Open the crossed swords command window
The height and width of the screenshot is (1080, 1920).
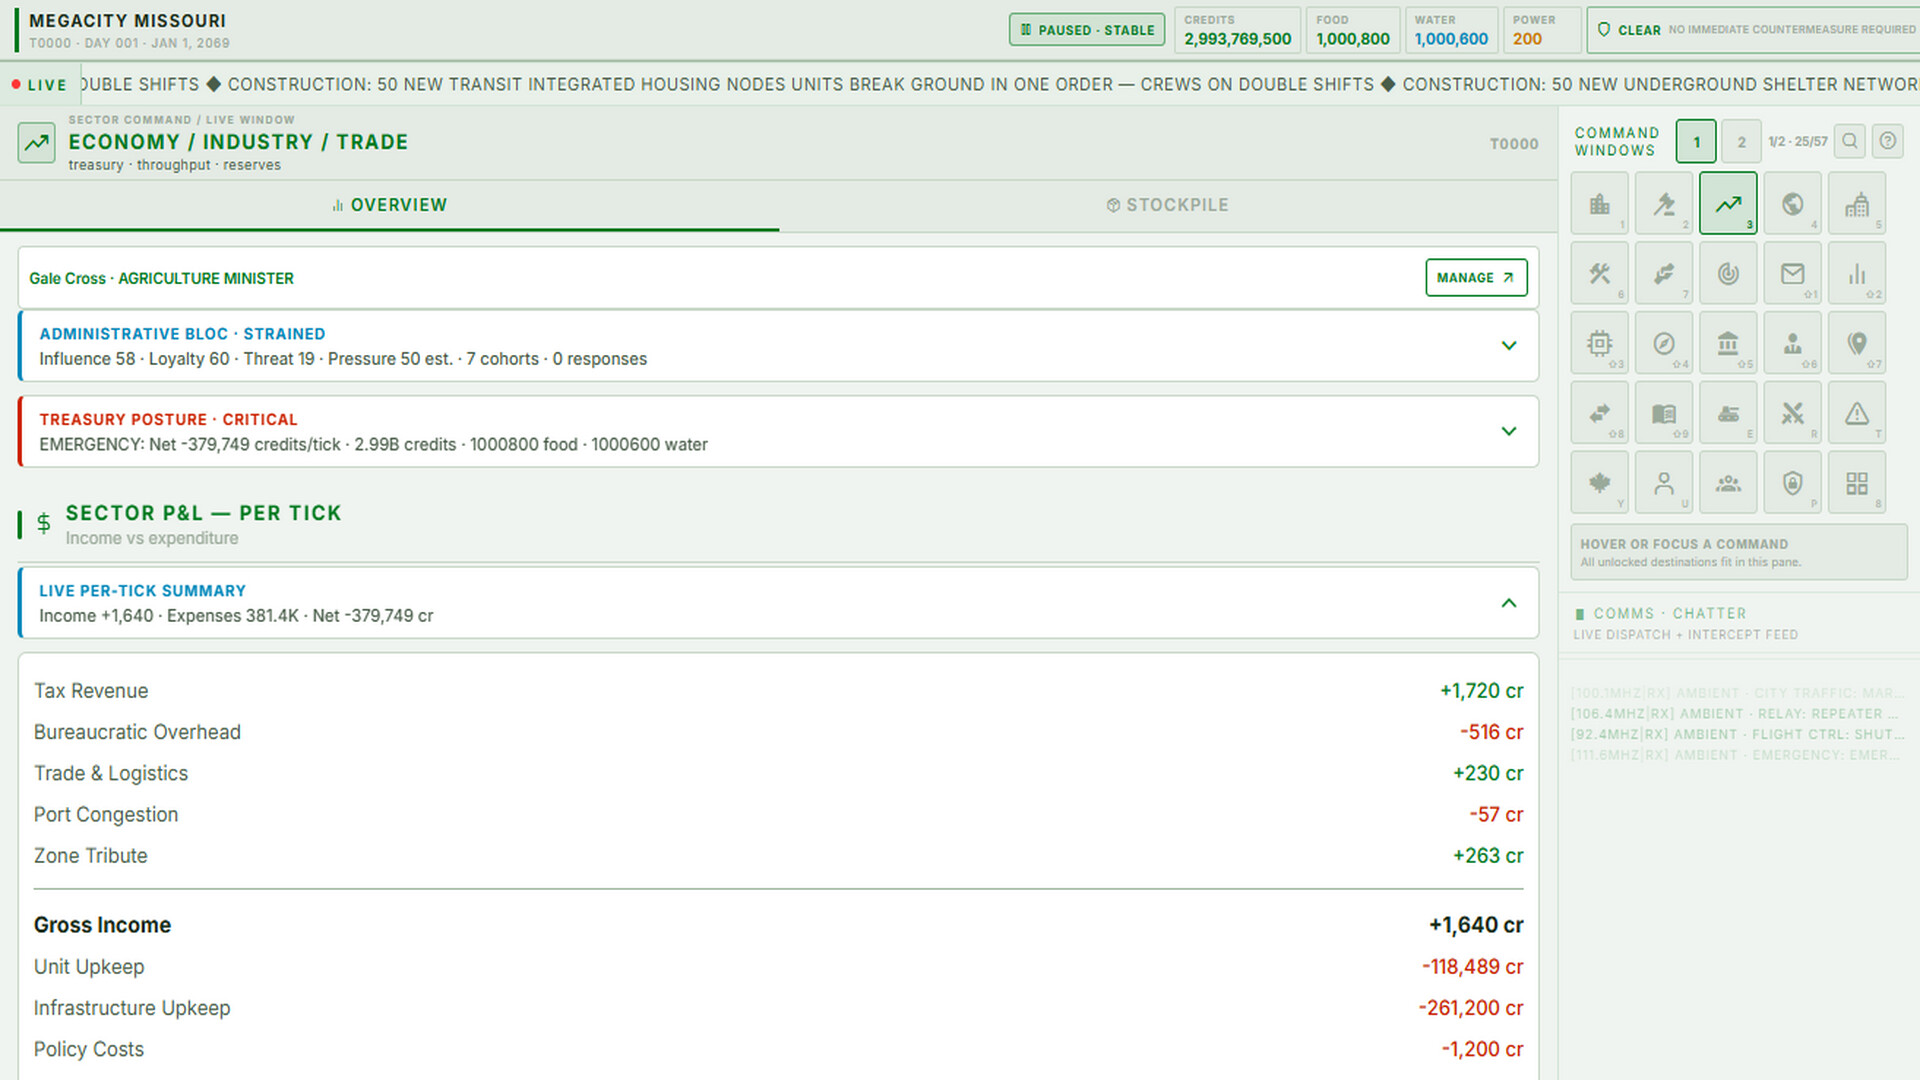coord(1793,413)
